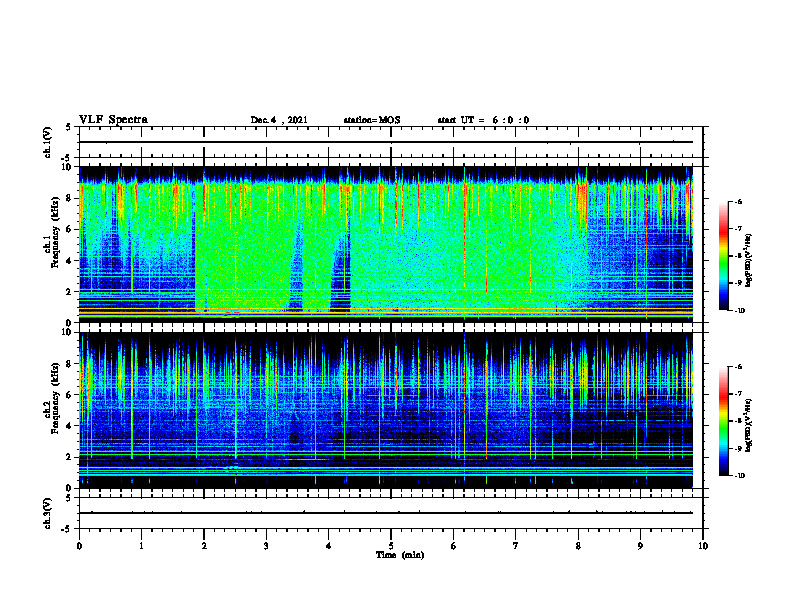Click the "ch.1(V)" top waveform axis label

point(47,142)
